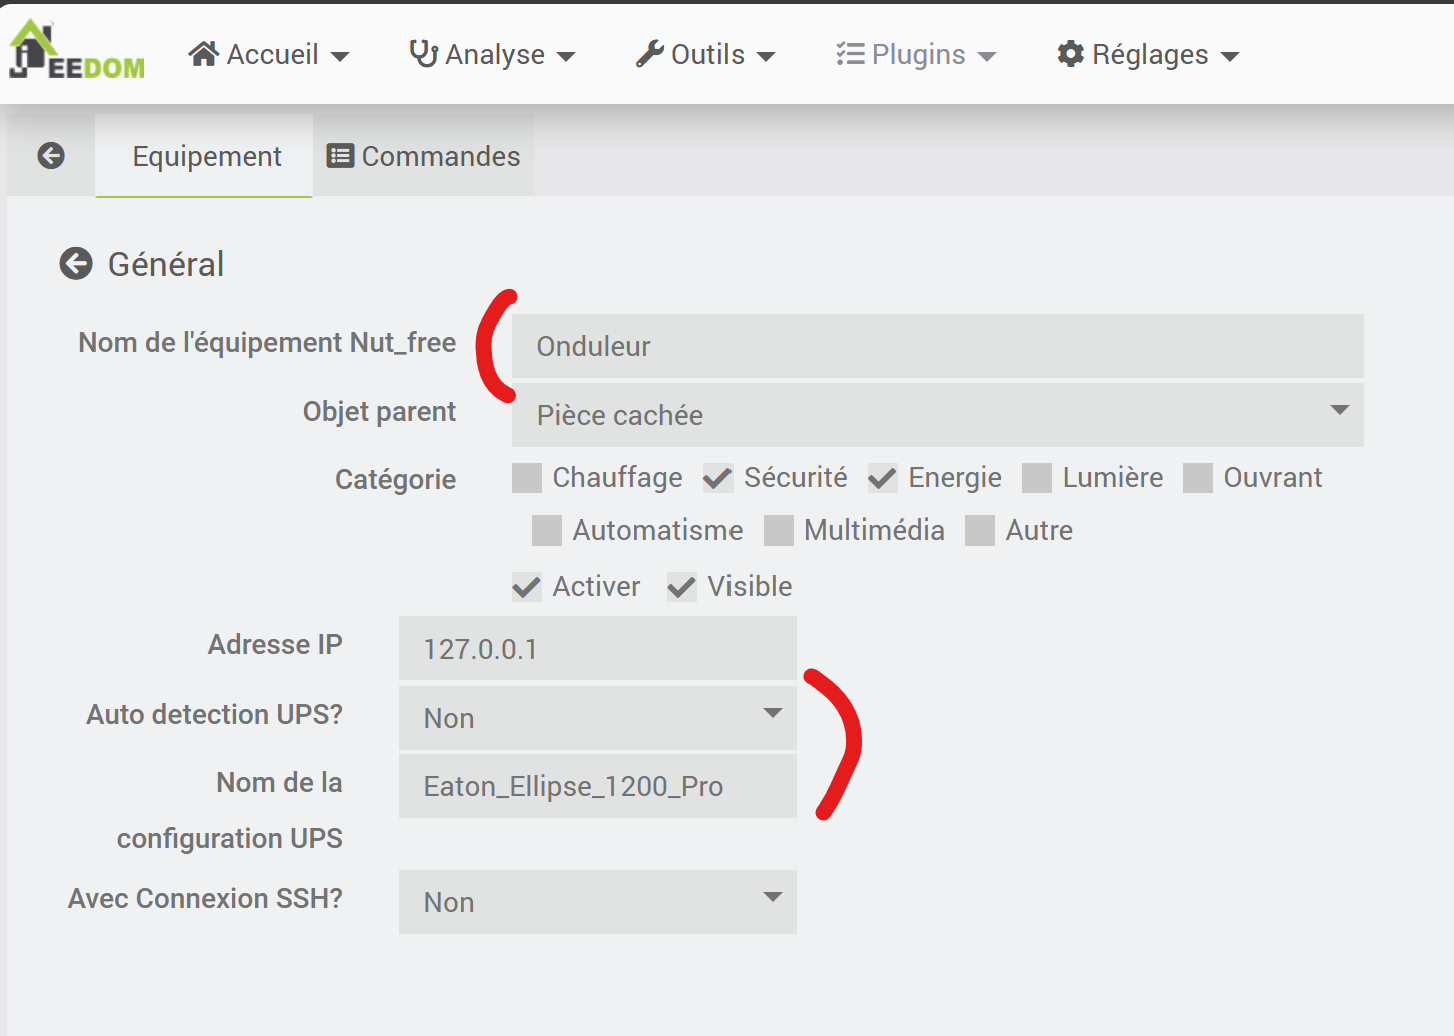The width and height of the screenshot is (1454, 1036).
Task: Toggle the Visible checkbox
Action: (682, 587)
